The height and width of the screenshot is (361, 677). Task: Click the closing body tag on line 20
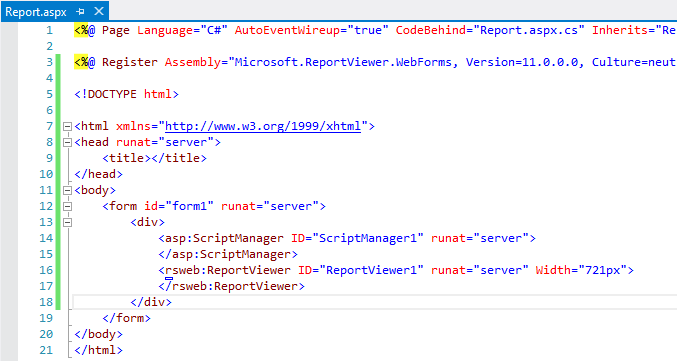(x=98, y=334)
